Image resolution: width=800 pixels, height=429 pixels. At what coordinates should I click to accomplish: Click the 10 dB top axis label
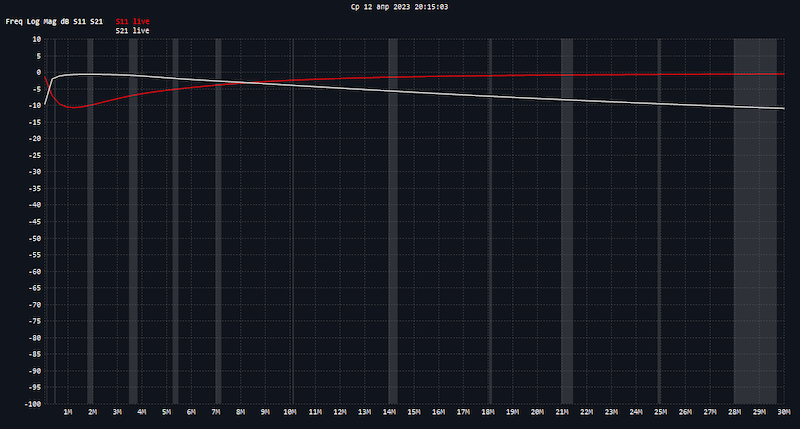click(x=33, y=39)
